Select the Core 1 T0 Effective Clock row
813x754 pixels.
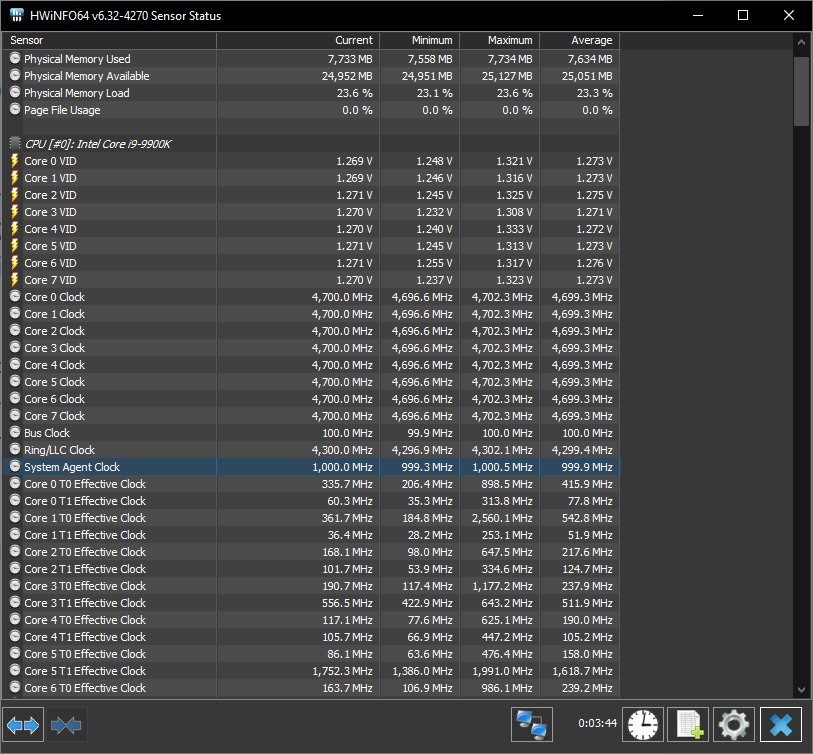pos(311,518)
